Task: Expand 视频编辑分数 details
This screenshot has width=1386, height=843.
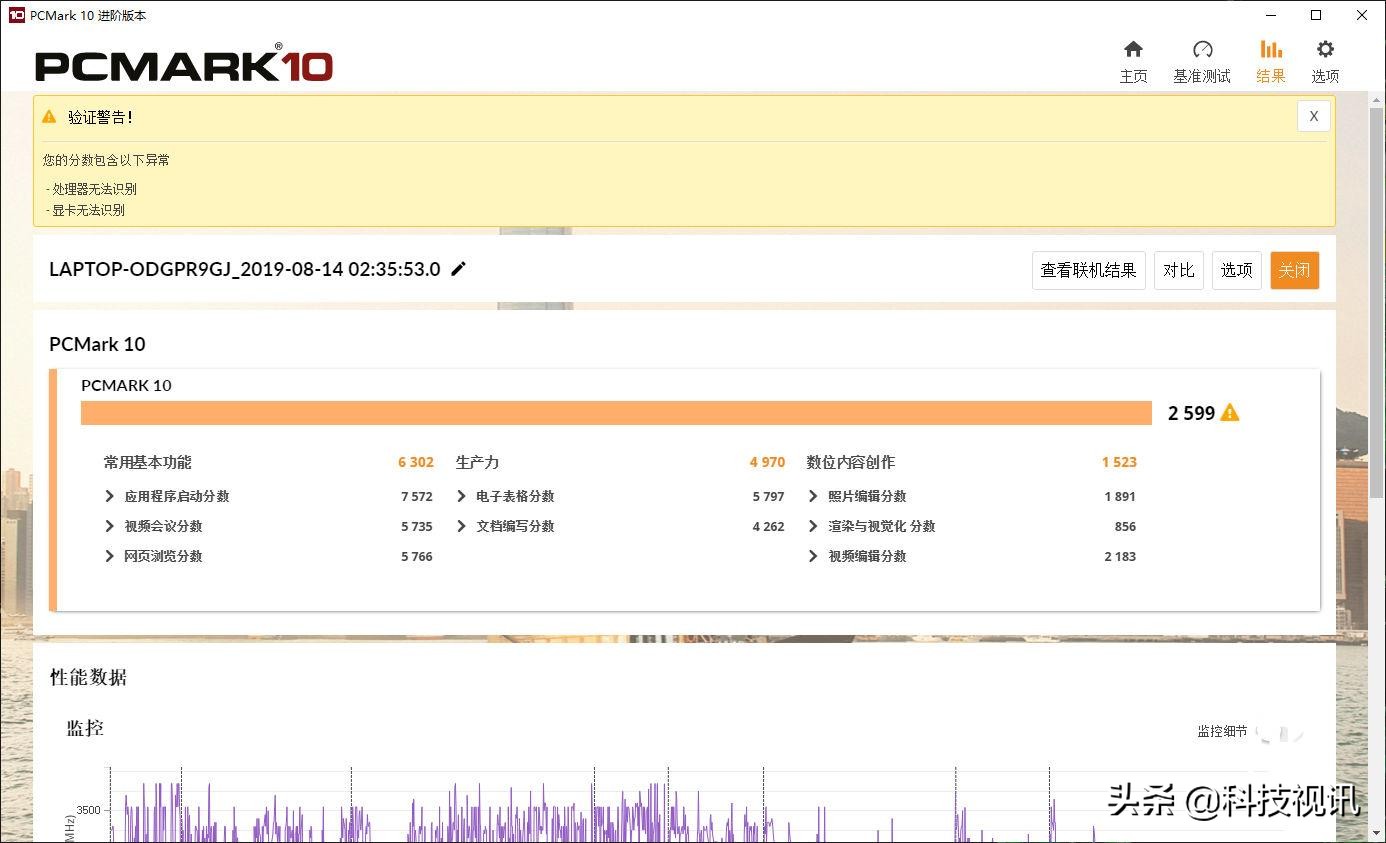Action: click(x=813, y=556)
